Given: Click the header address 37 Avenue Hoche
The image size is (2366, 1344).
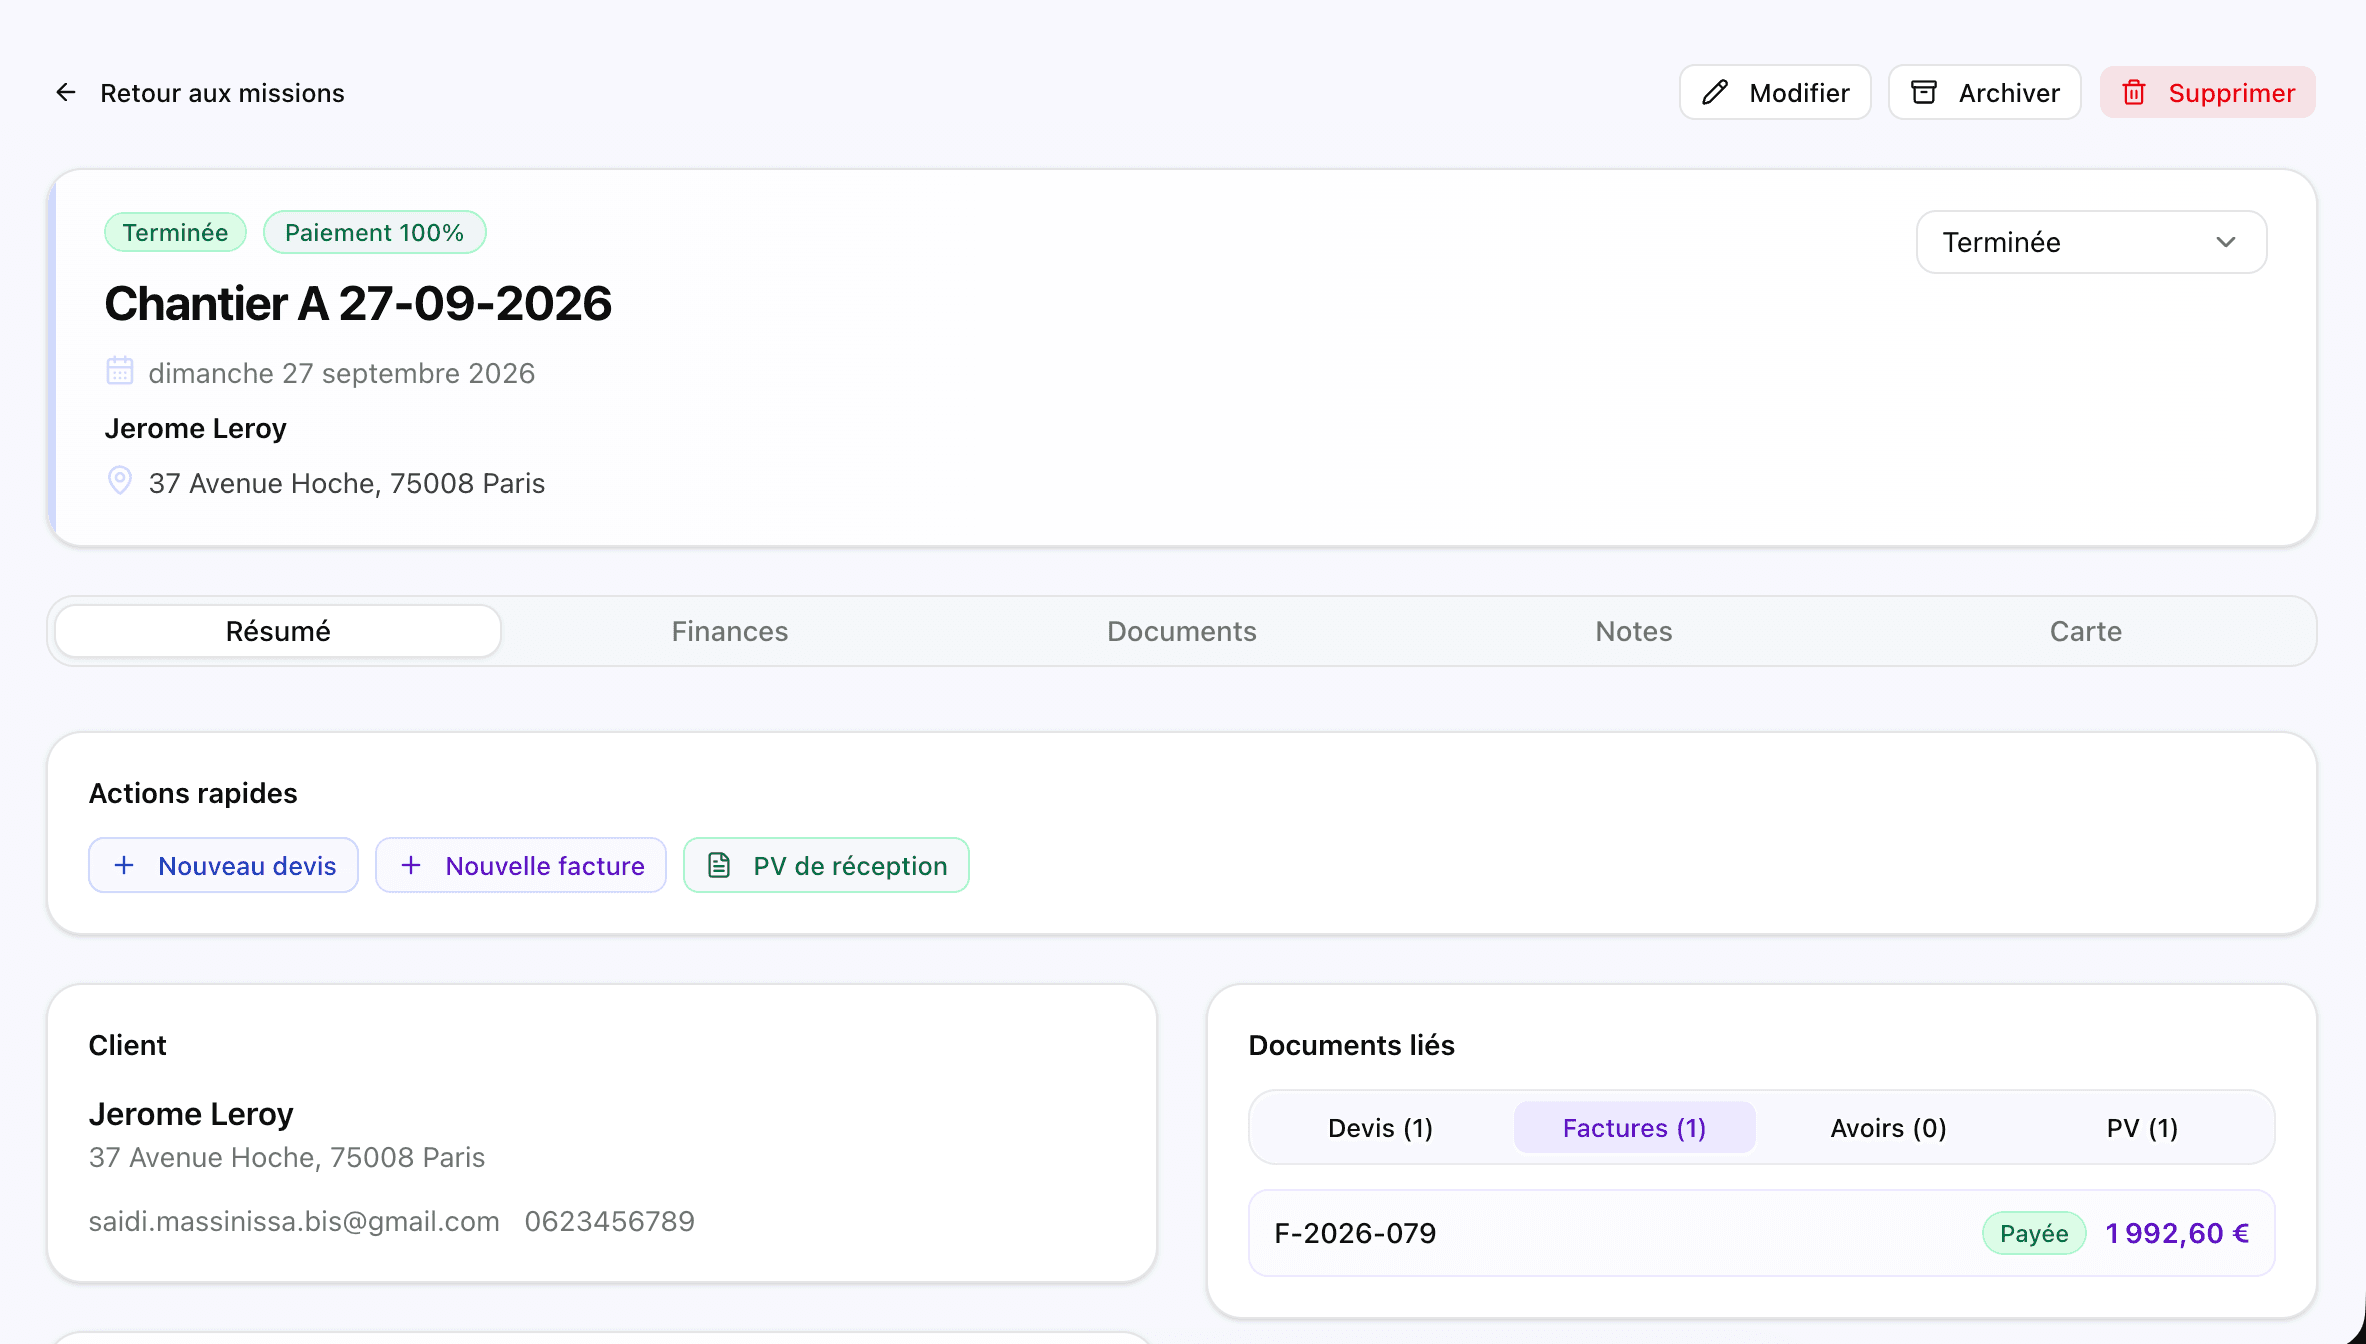Looking at the screenshot, I should click(347, 483).
